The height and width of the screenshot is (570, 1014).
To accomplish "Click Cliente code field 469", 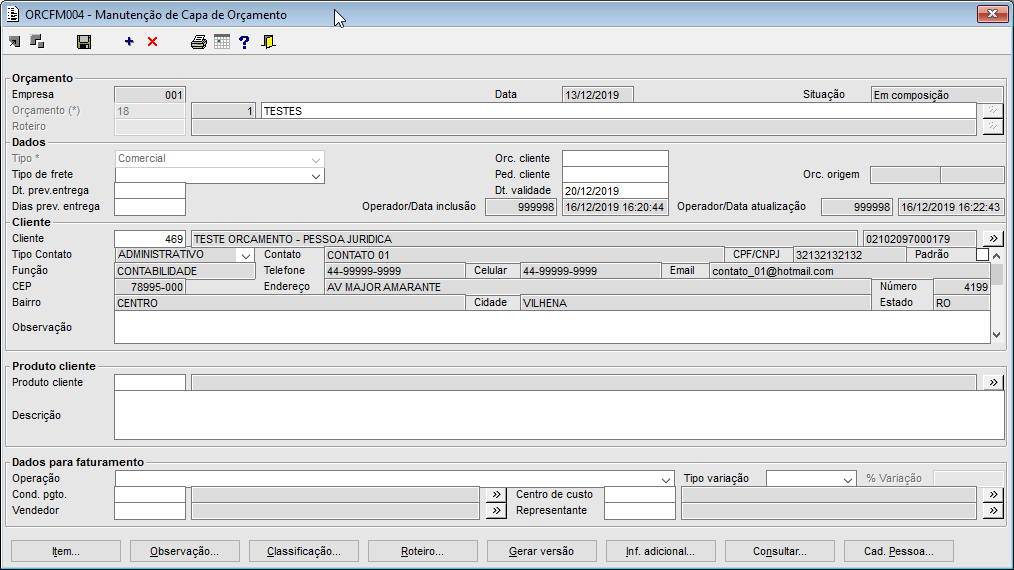I will (150, 239).
